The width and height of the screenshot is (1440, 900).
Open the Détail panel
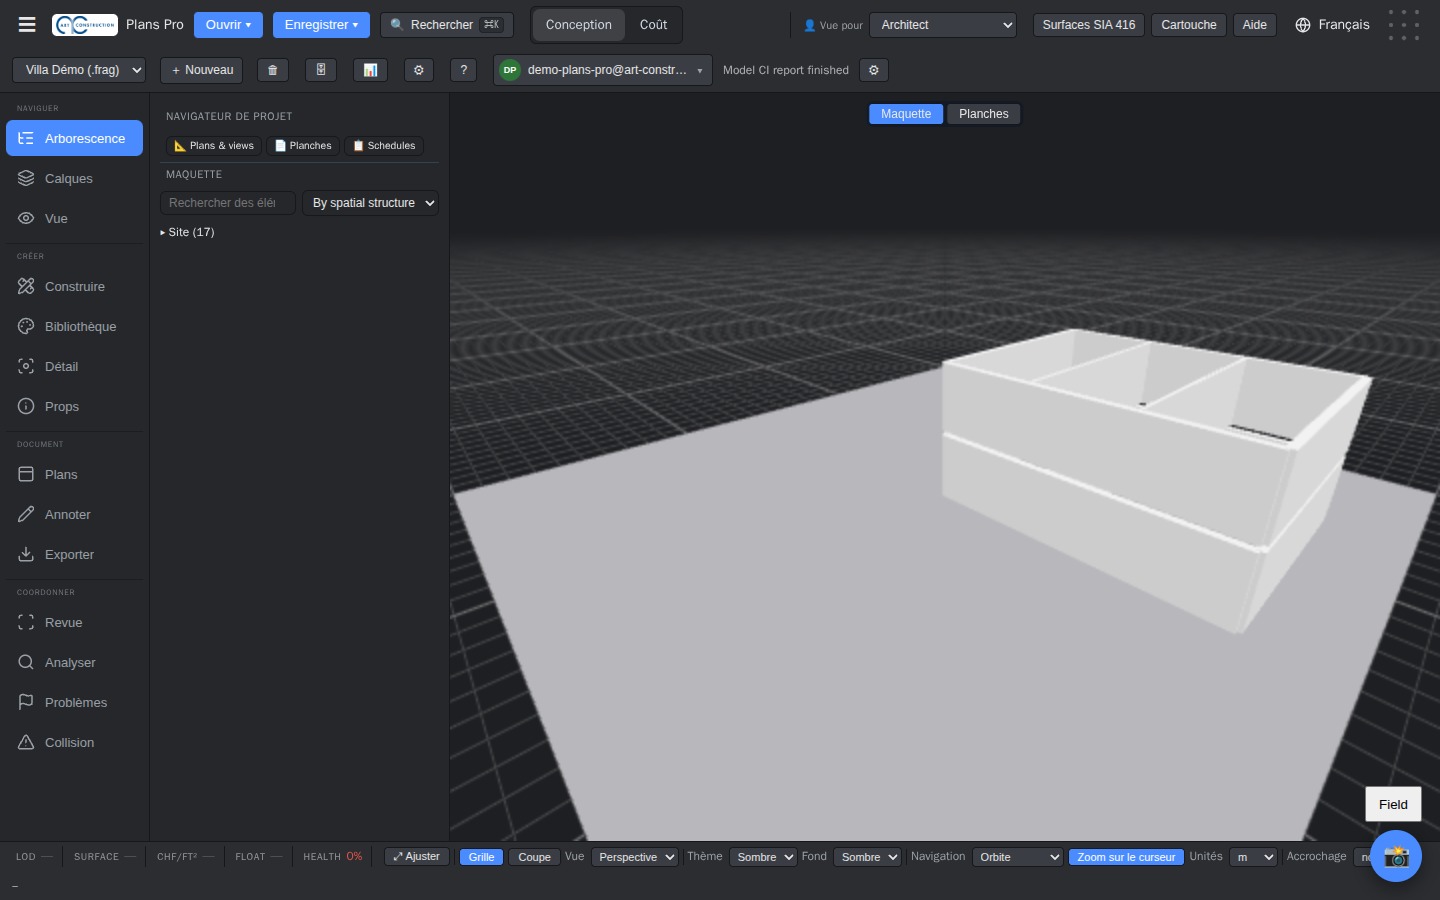(x=74, y=366)
